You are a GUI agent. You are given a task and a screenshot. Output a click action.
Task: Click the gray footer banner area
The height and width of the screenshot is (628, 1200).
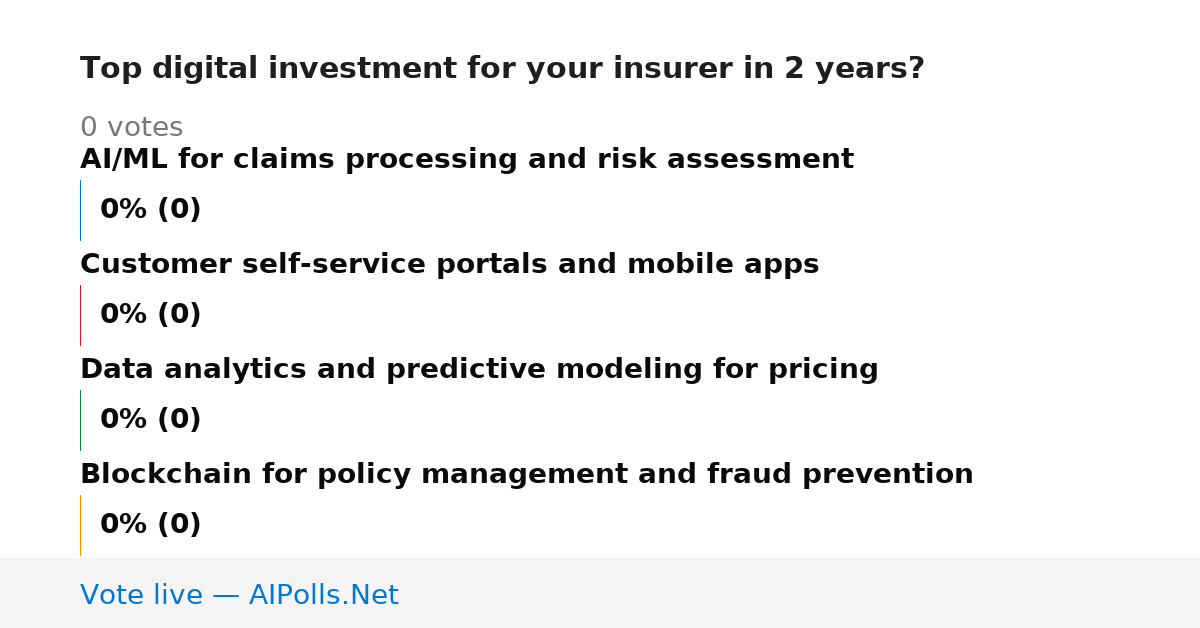click(600, 593)
